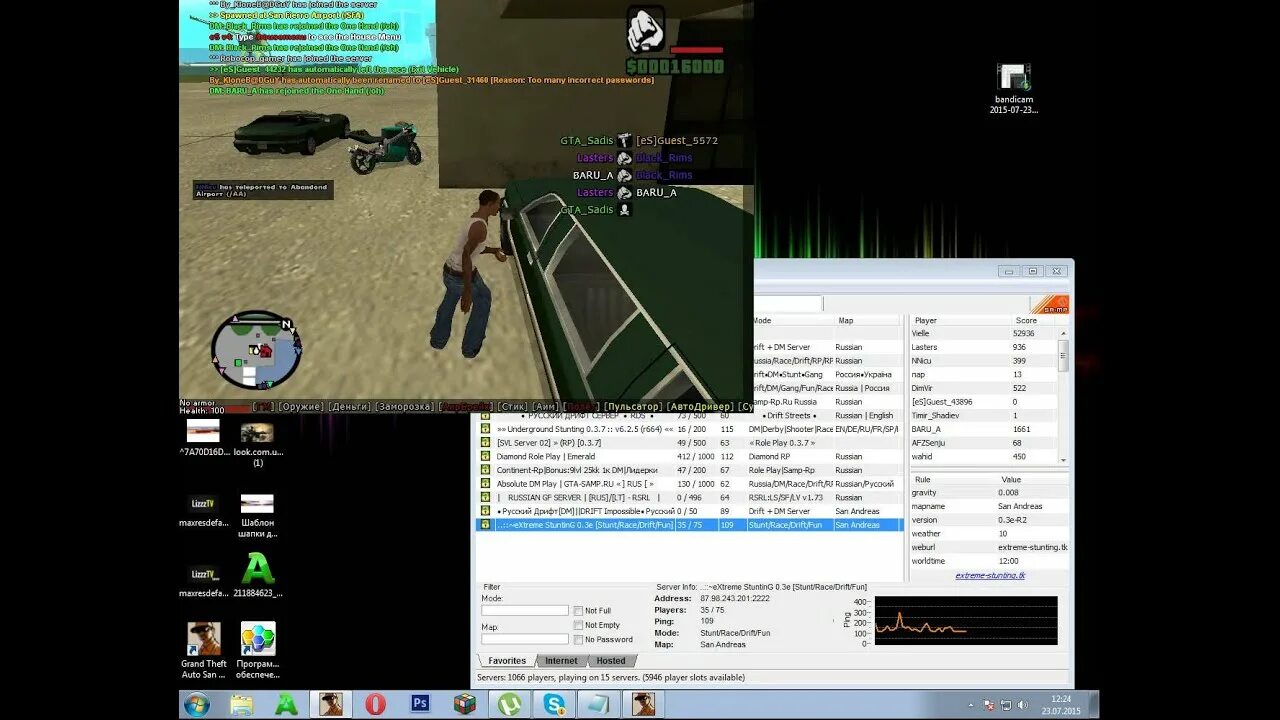The width and height of the screenshot is (1280, 720).
Task: Switch to the Internet tab
Action: coord(561,661)
